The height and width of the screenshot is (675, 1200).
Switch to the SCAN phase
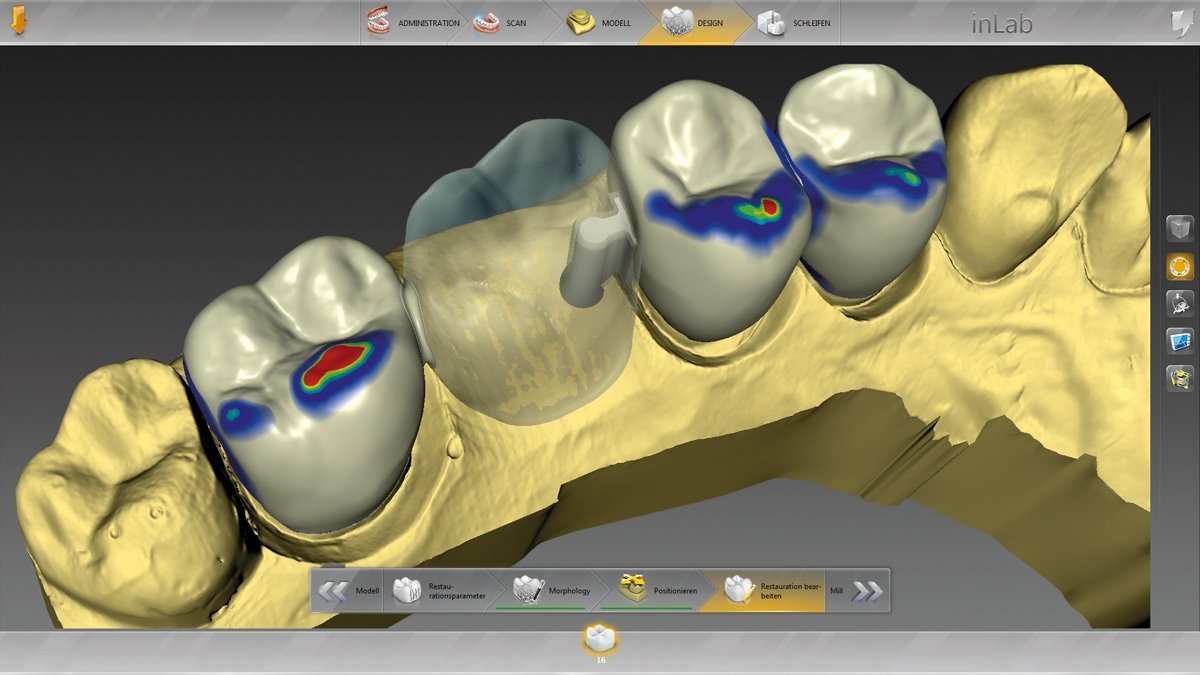point(500,22)
